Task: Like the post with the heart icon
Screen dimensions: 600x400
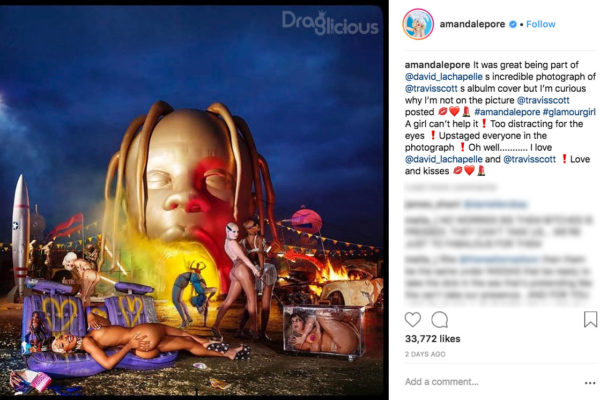Action: pyautogui.click(x=412, y=320)
